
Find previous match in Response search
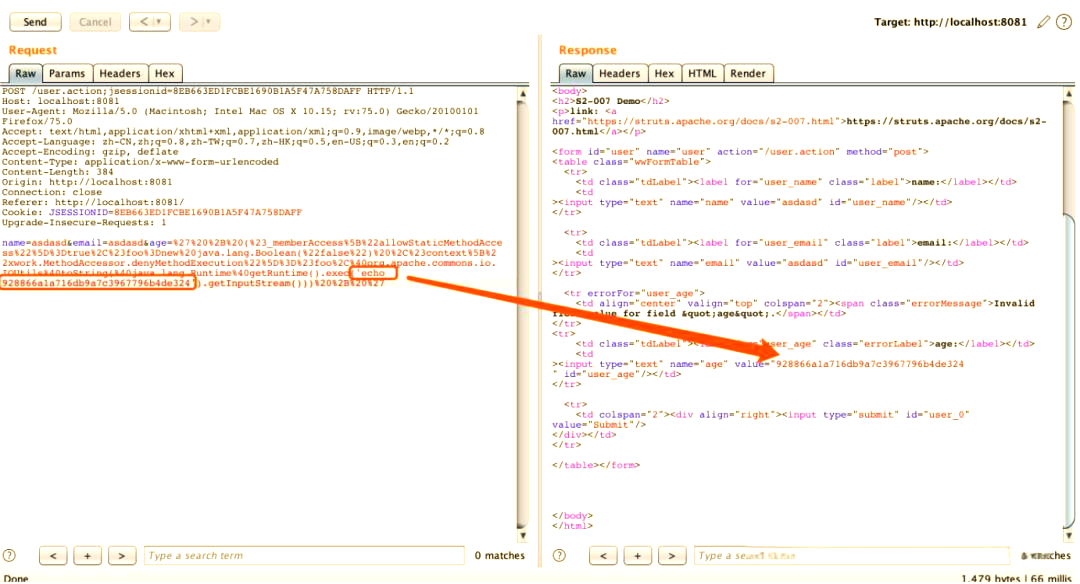coord(603,556)
